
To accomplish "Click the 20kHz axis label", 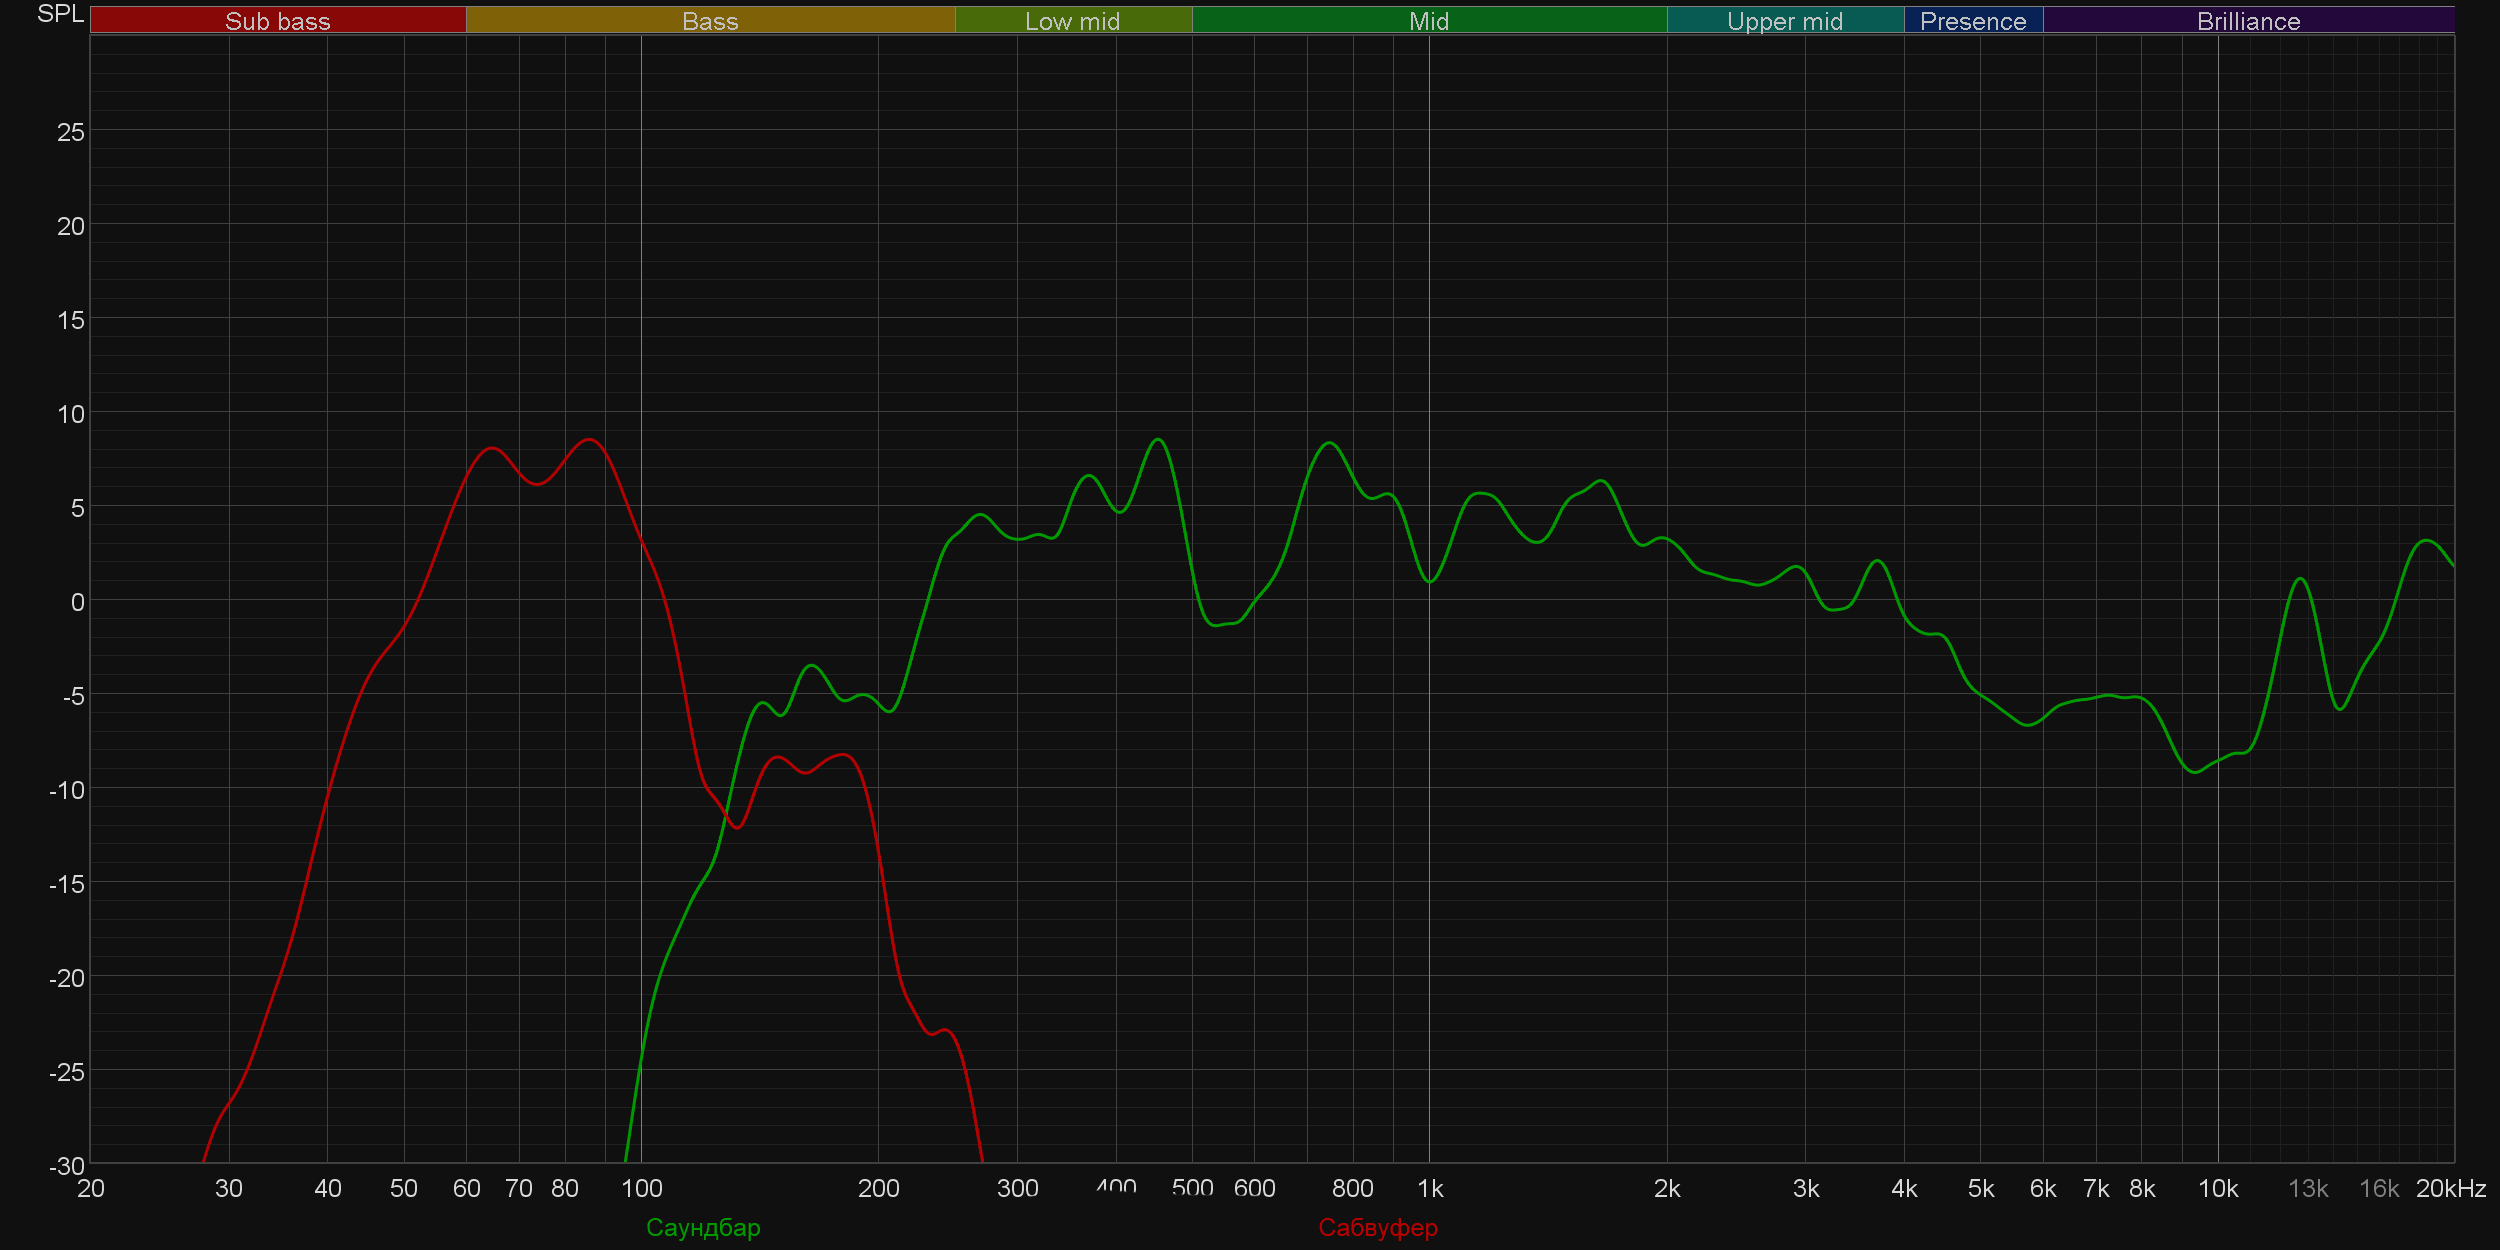I will coord(2450,1188).
